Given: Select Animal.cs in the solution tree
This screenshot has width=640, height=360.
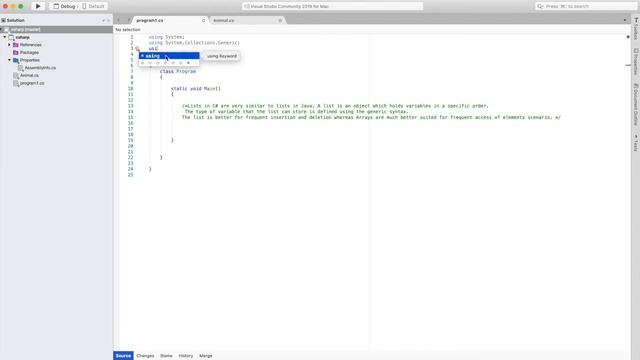Looking at the screenshot, I should tap(29, 76).
